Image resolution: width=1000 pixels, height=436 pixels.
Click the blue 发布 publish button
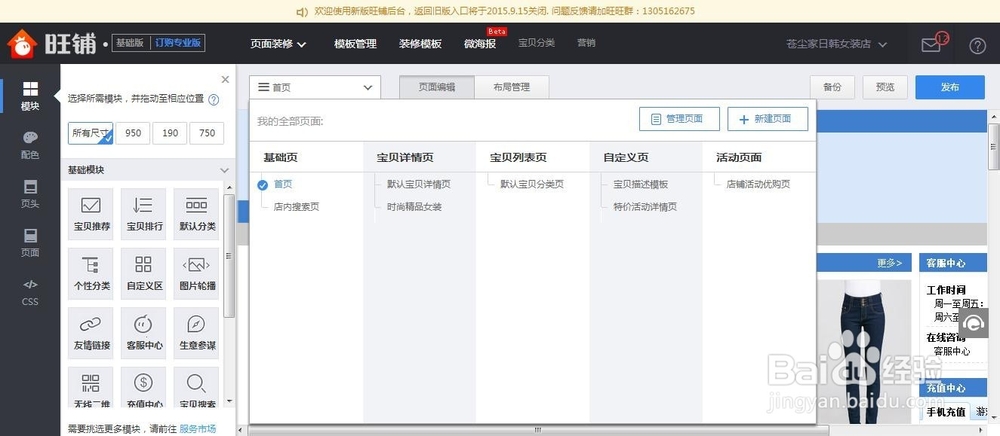pos(950,87)
